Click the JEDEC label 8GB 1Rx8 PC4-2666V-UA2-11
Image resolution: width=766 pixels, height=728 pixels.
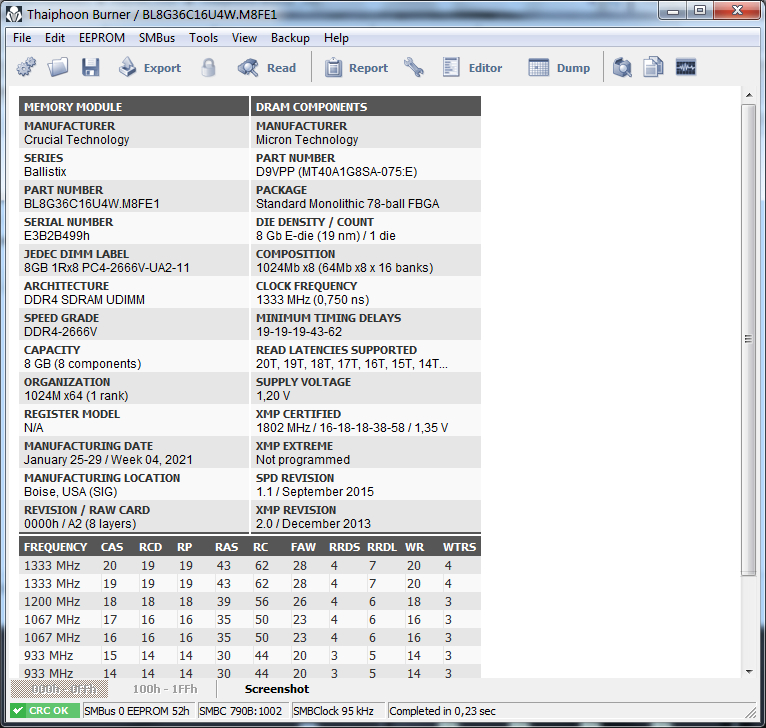click(x=107, y=268)
